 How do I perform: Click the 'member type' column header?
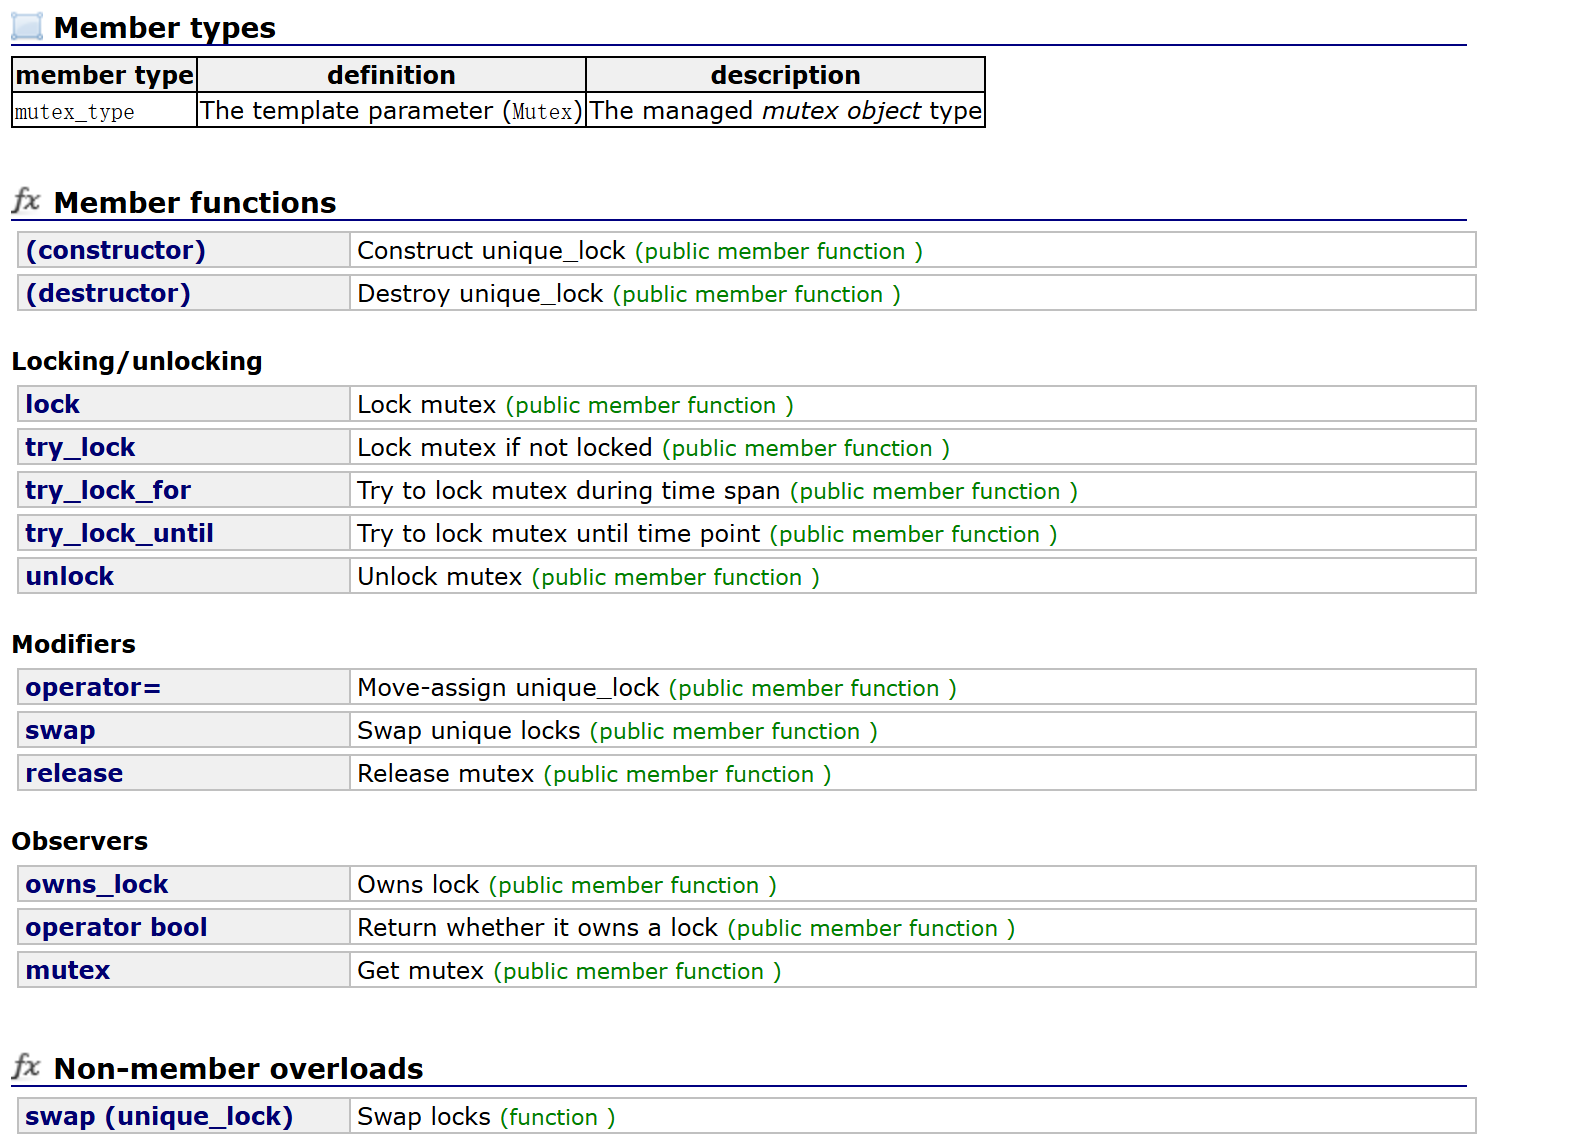pos(104,75)
